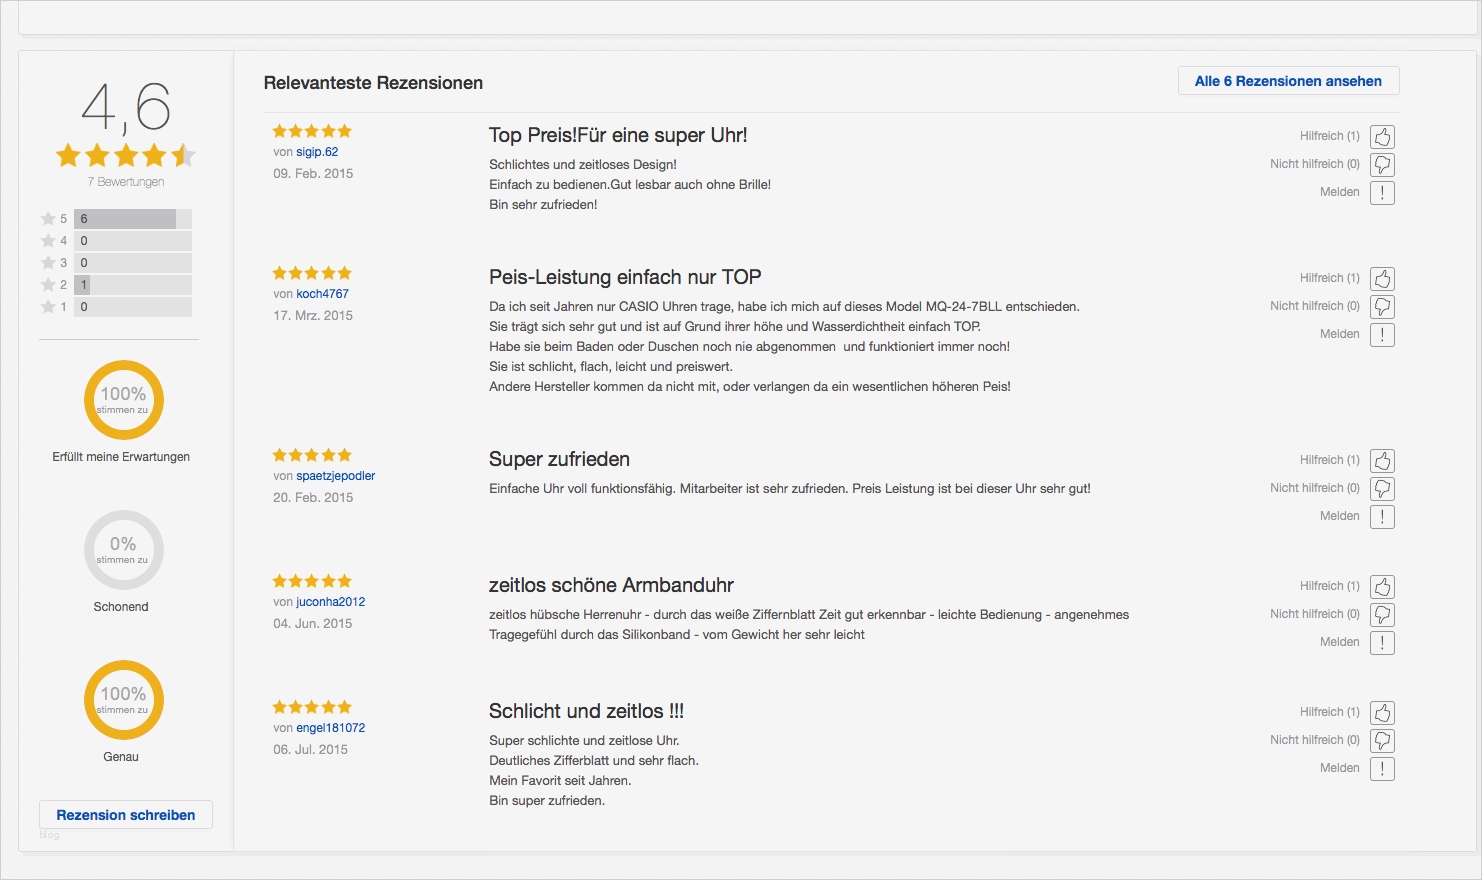
Task: Open user profile sigip.62
Action: point(317,152)
